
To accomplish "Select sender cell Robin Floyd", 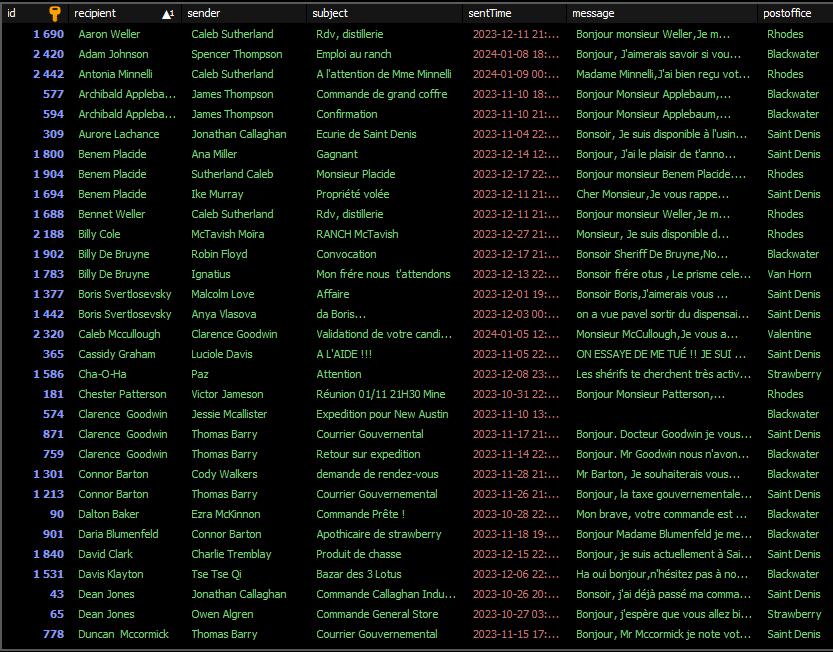I will [219, 254].
